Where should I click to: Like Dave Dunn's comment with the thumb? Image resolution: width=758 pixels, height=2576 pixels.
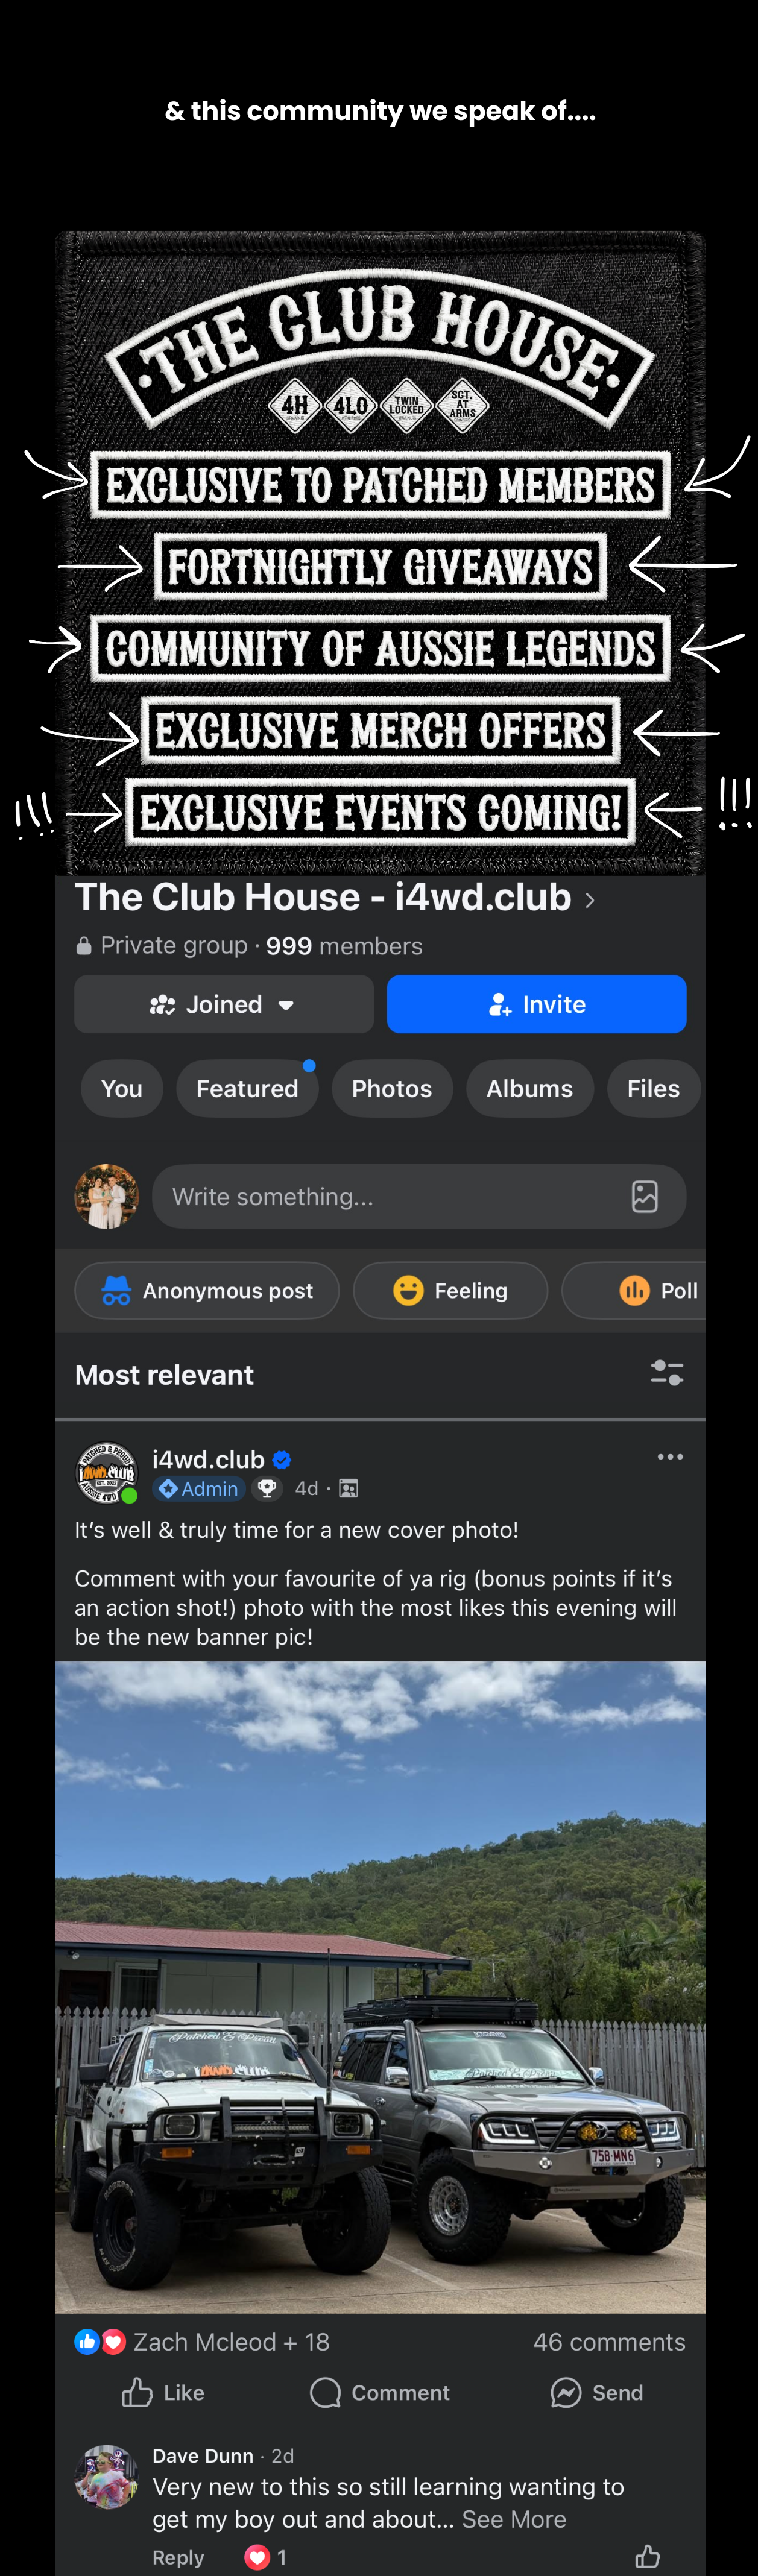648,2557
